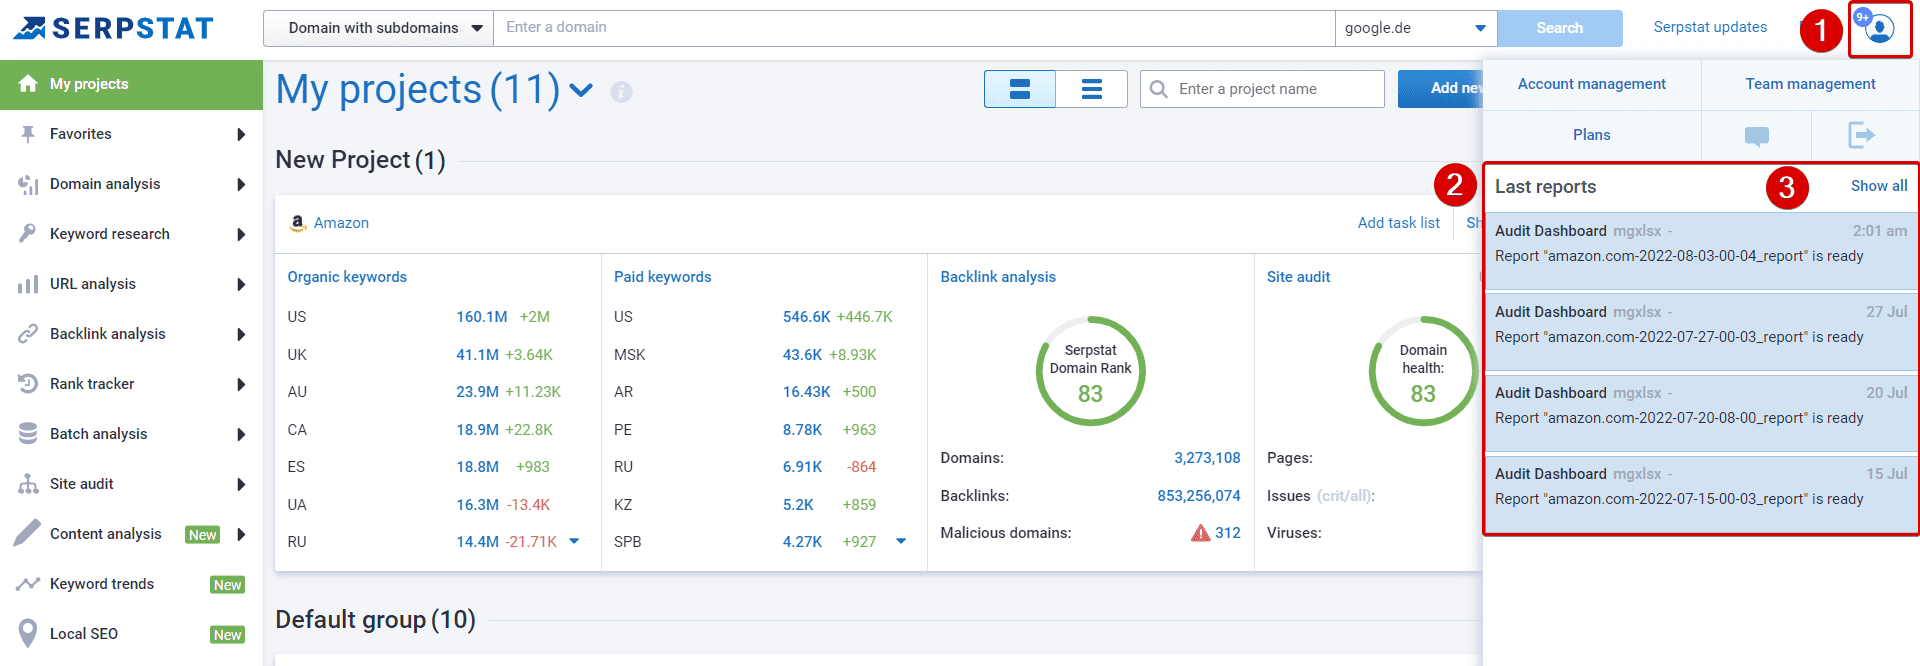
Task: Click the Backlinks count 853,256,074
Action: coord(1198,496)
